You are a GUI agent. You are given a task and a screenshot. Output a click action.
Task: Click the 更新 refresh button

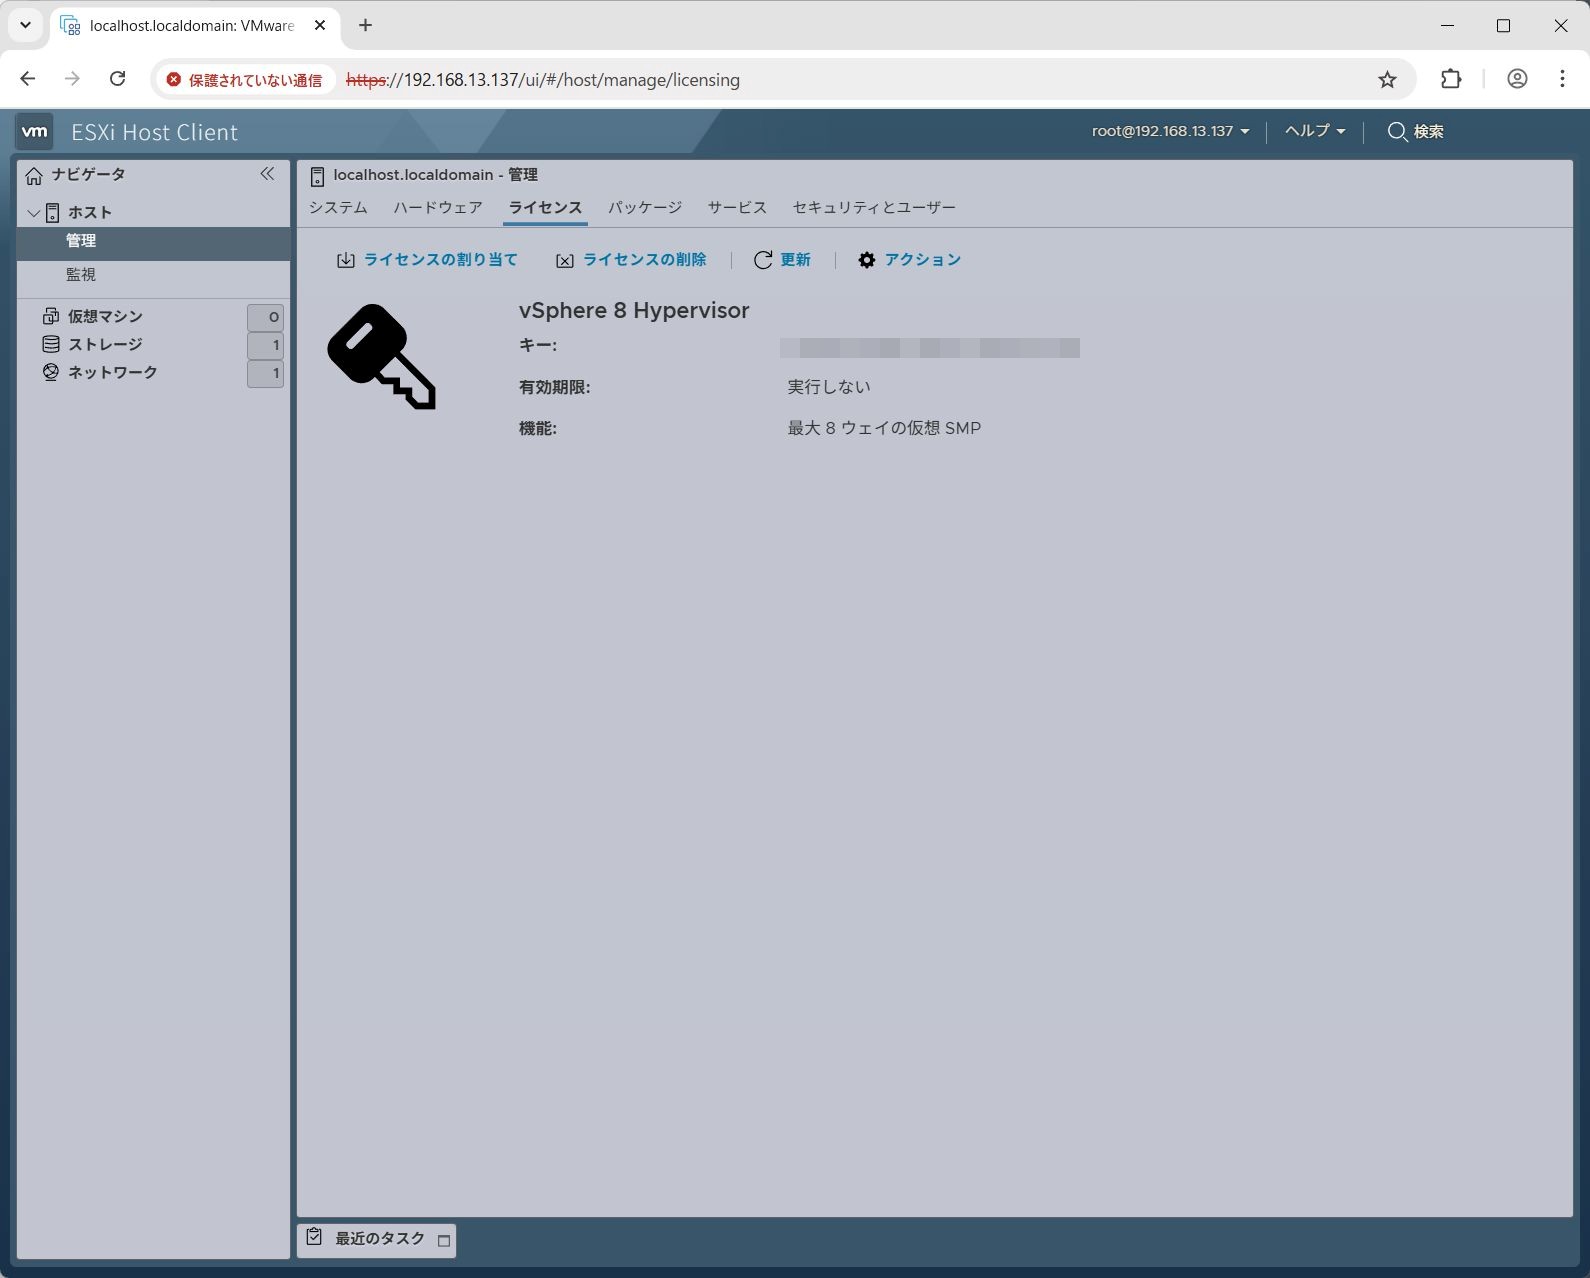pyautogui.click(x=782, y=260)
